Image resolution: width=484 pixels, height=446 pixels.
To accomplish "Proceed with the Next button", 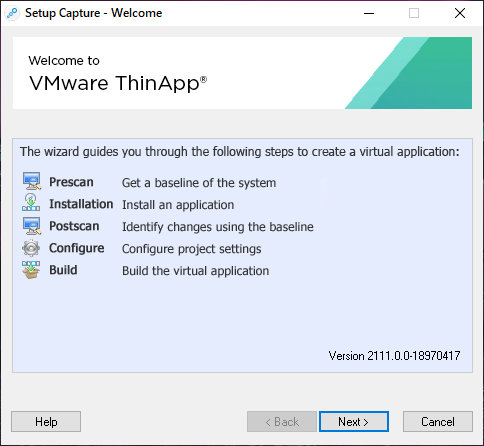I will 354,422.
